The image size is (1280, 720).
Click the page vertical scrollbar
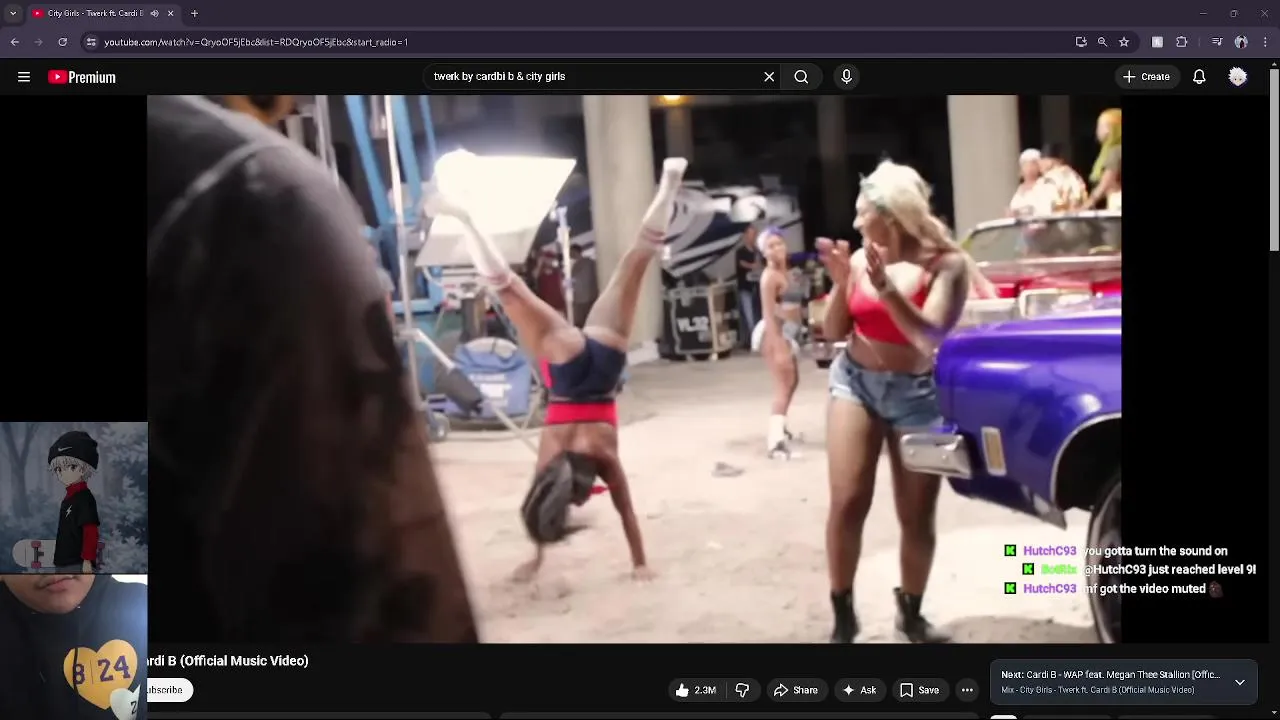pyautogui.click(x=1273, y=160)
